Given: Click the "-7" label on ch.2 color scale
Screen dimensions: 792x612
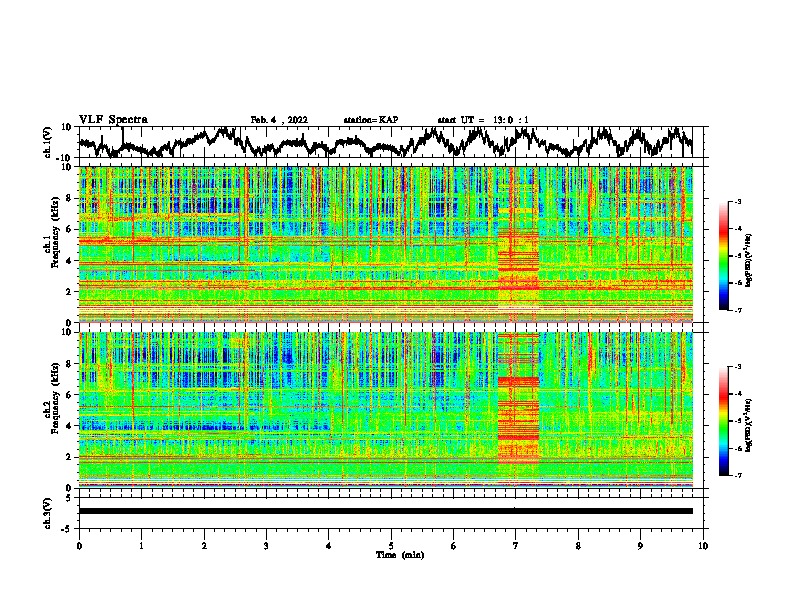Looking at the screenshot, I should (x=738, y=475).
